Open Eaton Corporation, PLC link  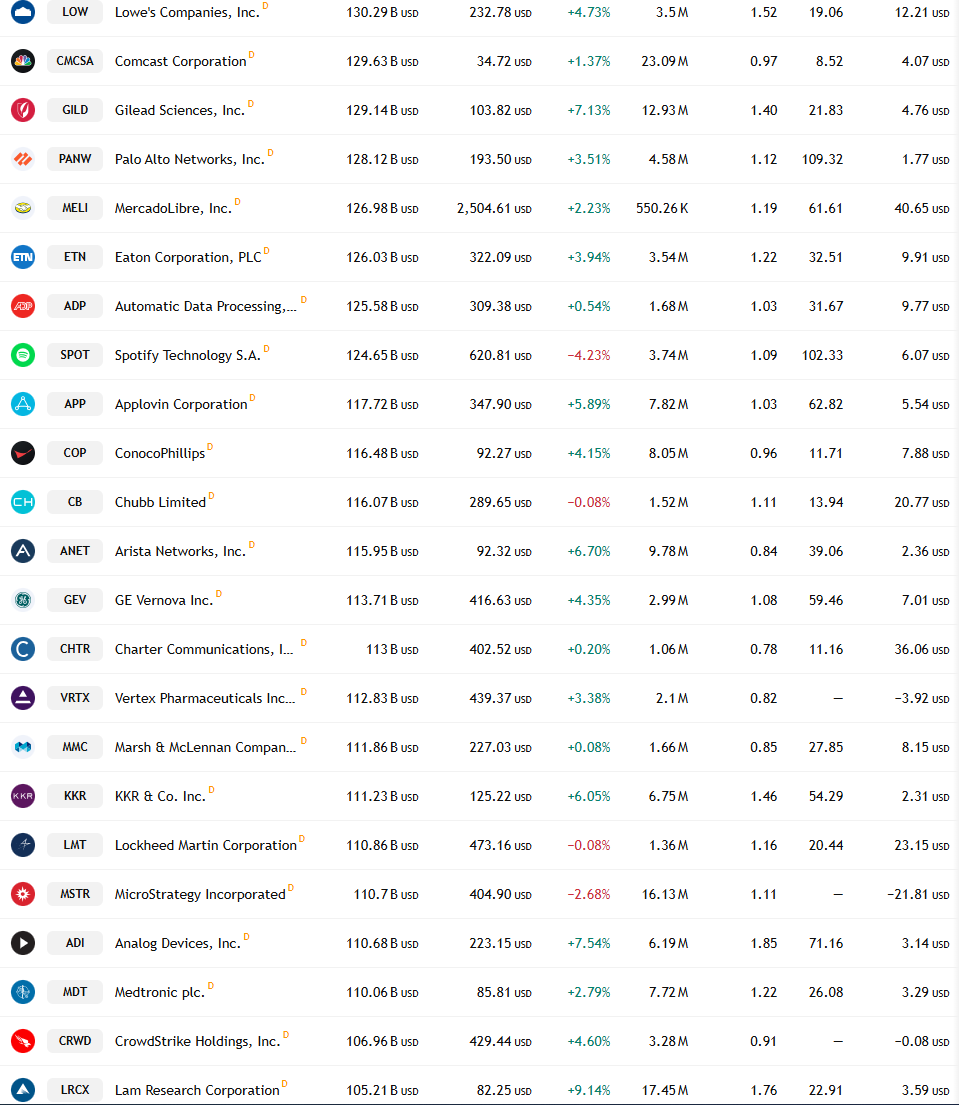(188, 257)
